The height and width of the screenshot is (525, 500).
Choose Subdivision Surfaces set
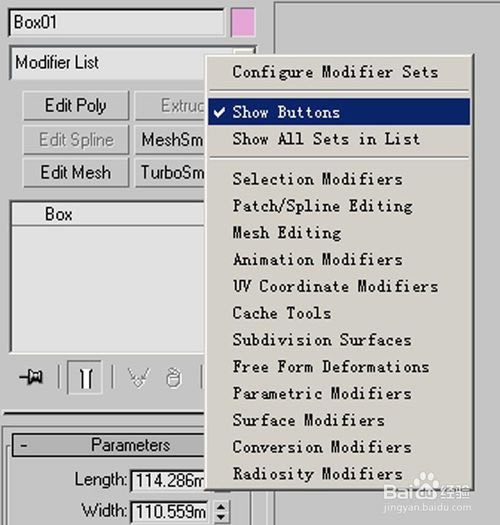click(x=339, y=340)
